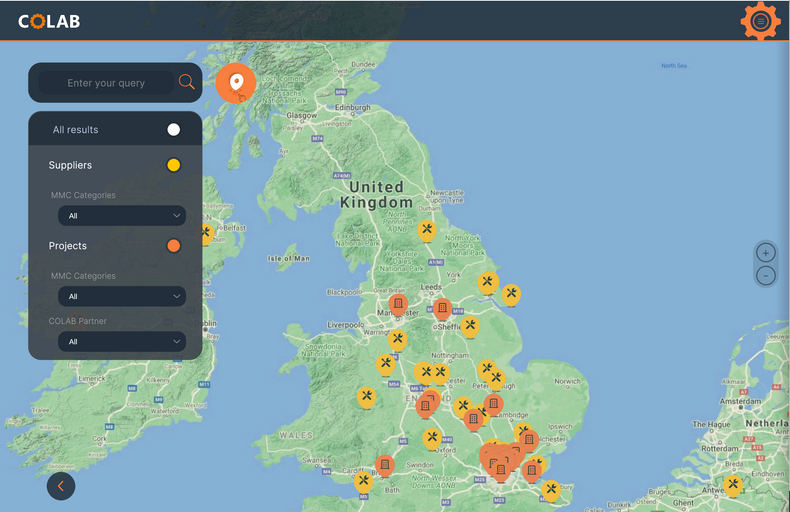Click the Suppliers filter label
This screenshot has height=512, width=790.
coord(70,165)
